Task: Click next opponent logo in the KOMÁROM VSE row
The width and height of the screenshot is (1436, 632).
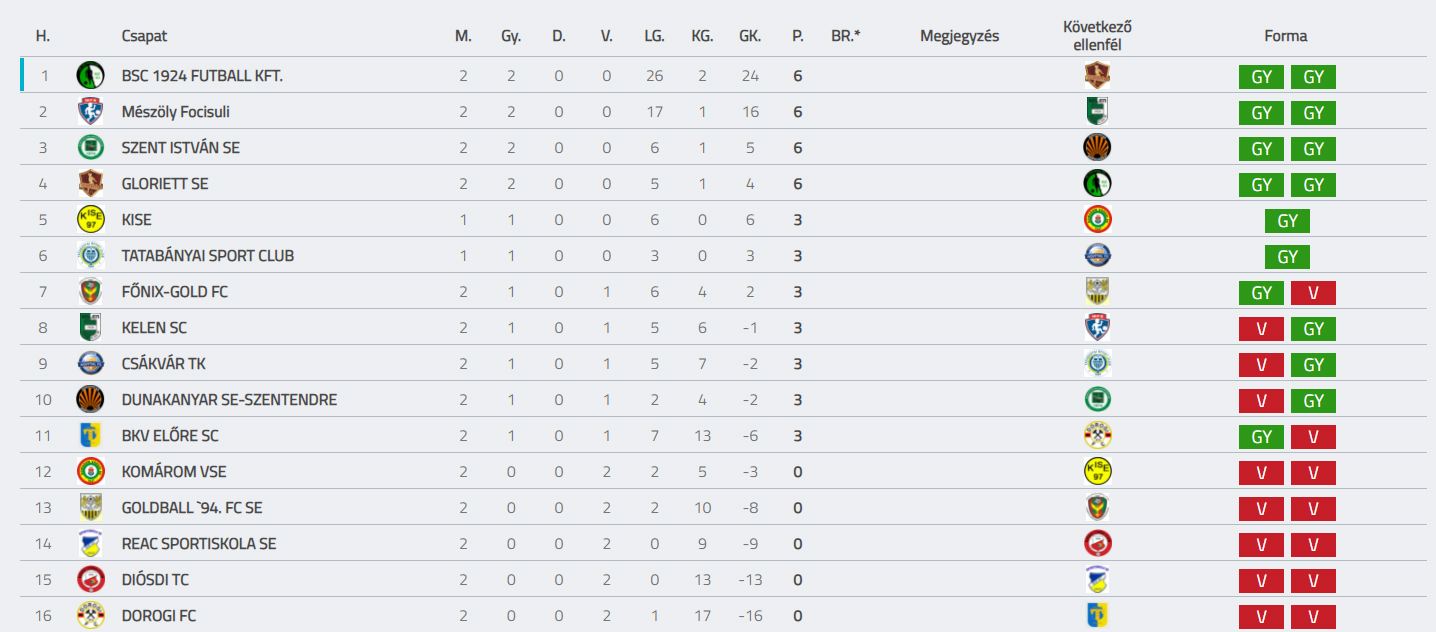Action: [x=1097, y=471]
